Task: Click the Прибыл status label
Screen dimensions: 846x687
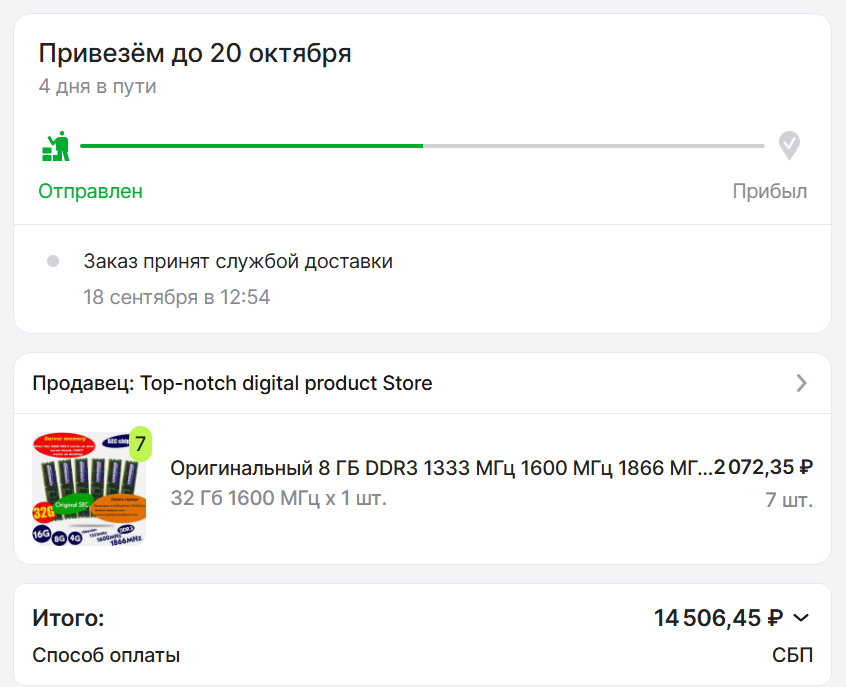Action: pos(769,191)
